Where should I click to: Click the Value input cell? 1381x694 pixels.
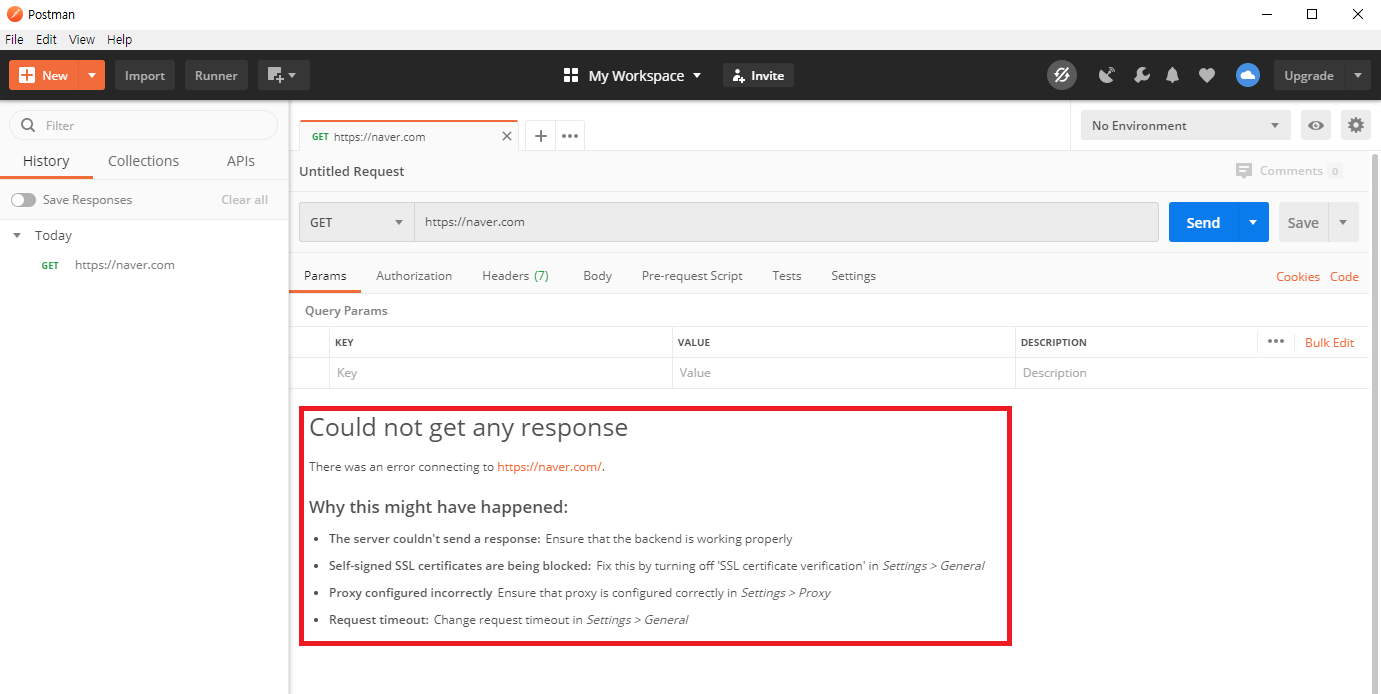pyautogui.click(x=844, y=373)
